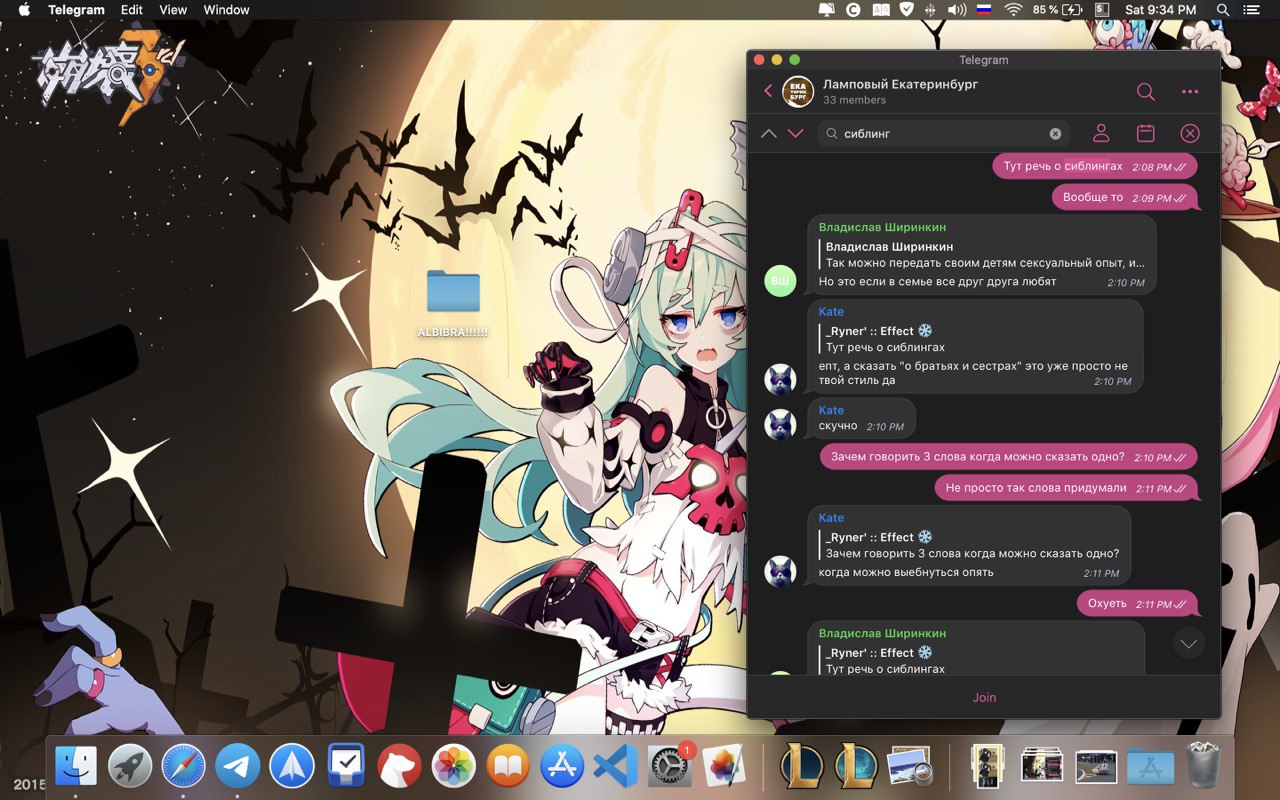Image resolution: width=1280 pixels, height=800 pixels.
Task: Click the shield security icon in menu bar
Action: point(906,10)
